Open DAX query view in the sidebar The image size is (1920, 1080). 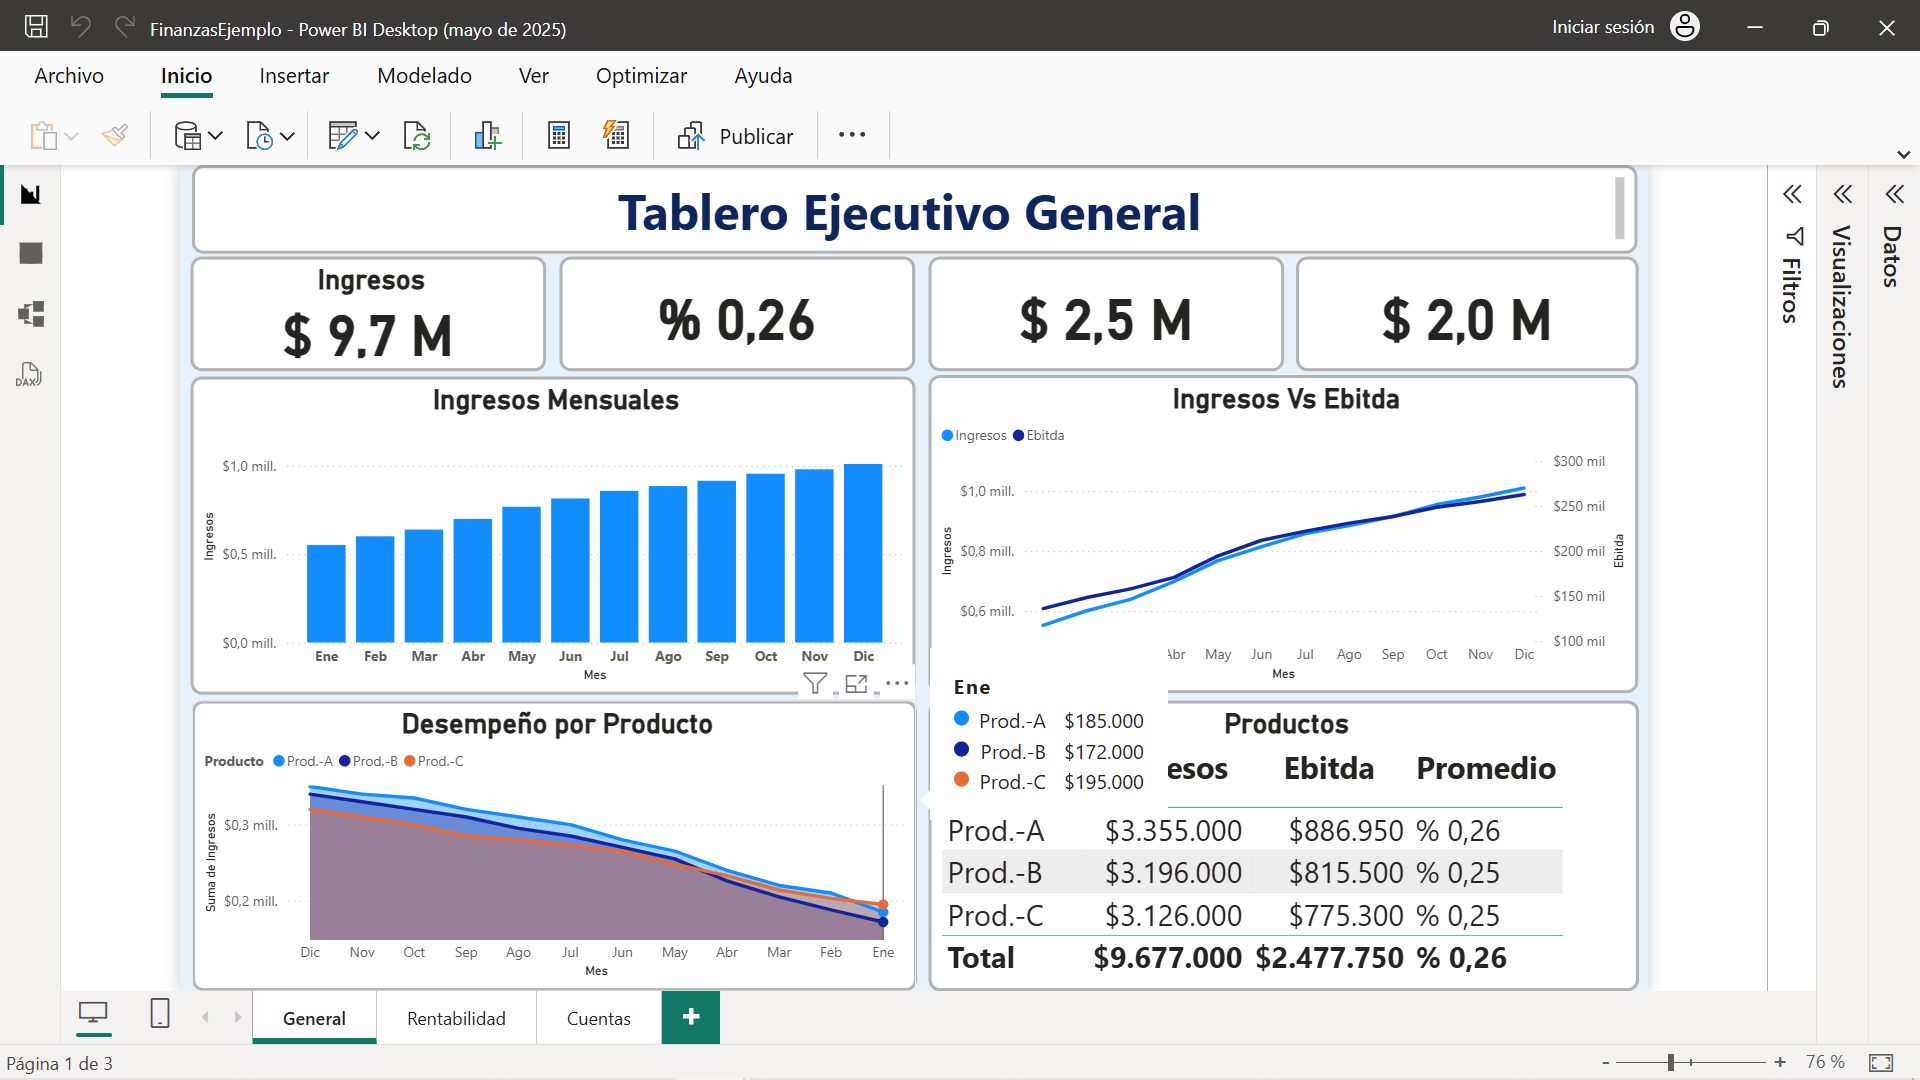pos(29,375)
